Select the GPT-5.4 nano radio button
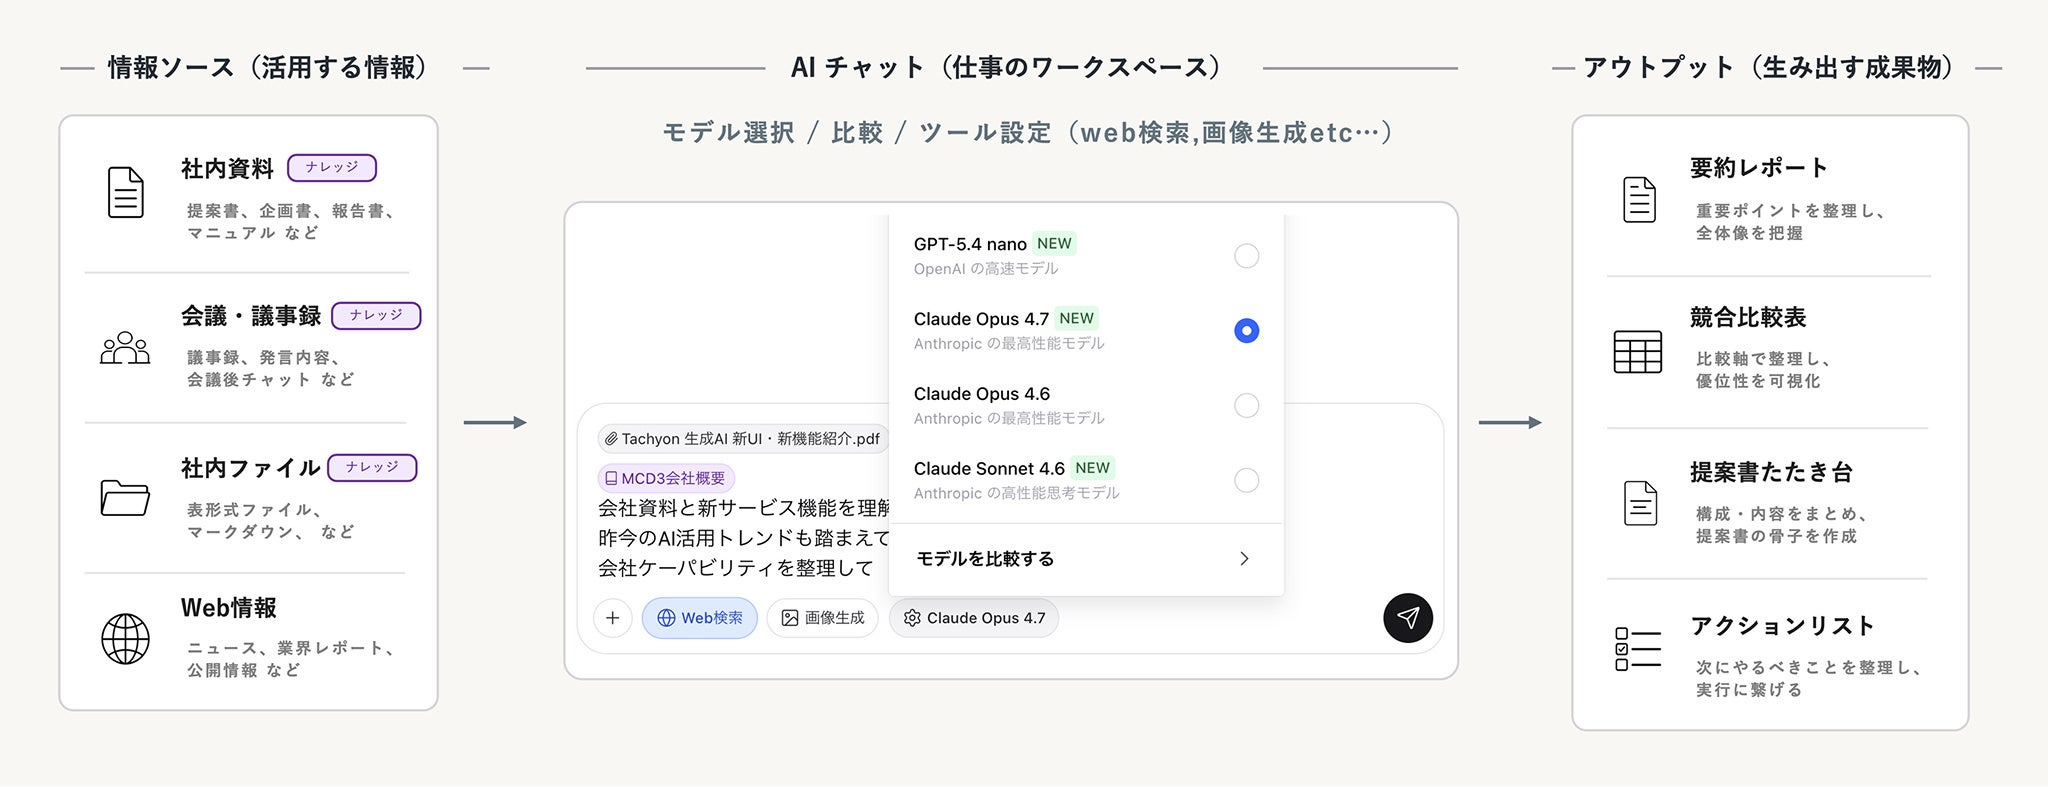Viewport: 2048px width, 787px height. (1246, 256)
